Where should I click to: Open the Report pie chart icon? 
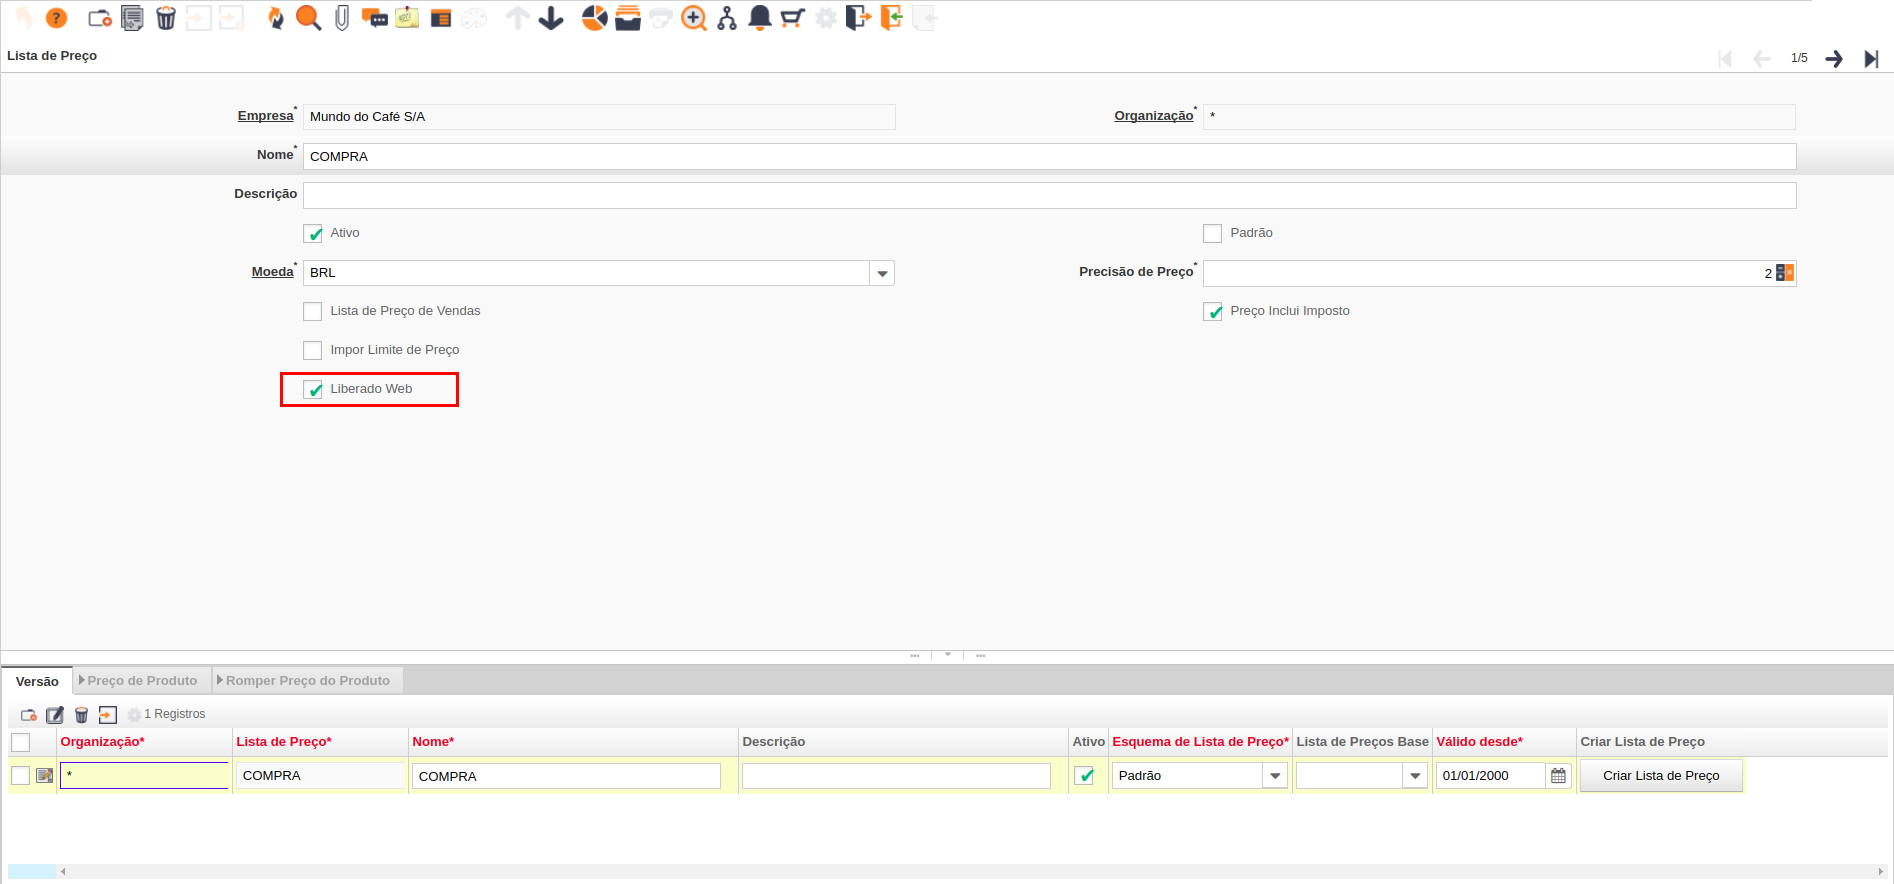pyautogui.click(x=595, y=18)
